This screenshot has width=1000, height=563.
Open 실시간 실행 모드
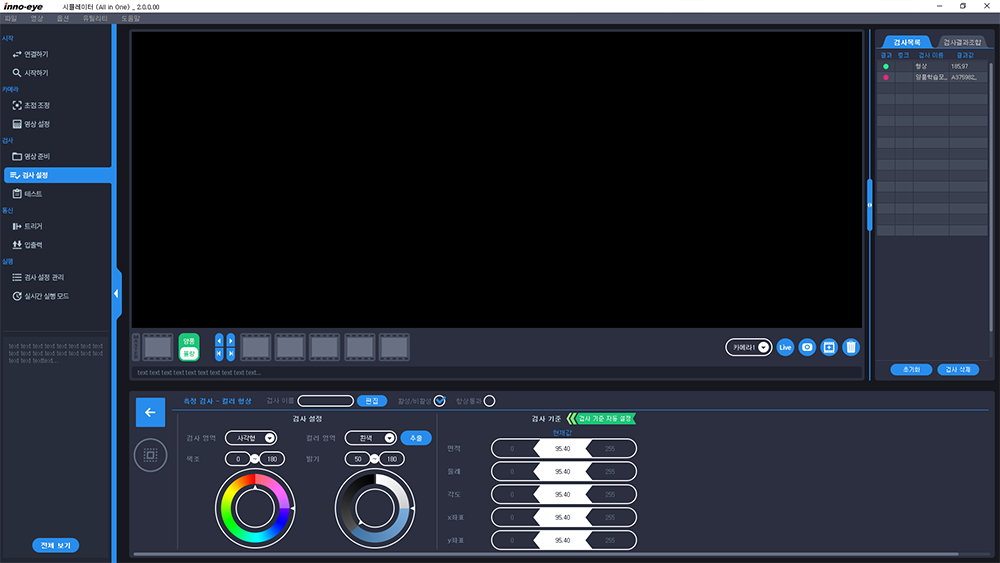[x=41, y=296]
